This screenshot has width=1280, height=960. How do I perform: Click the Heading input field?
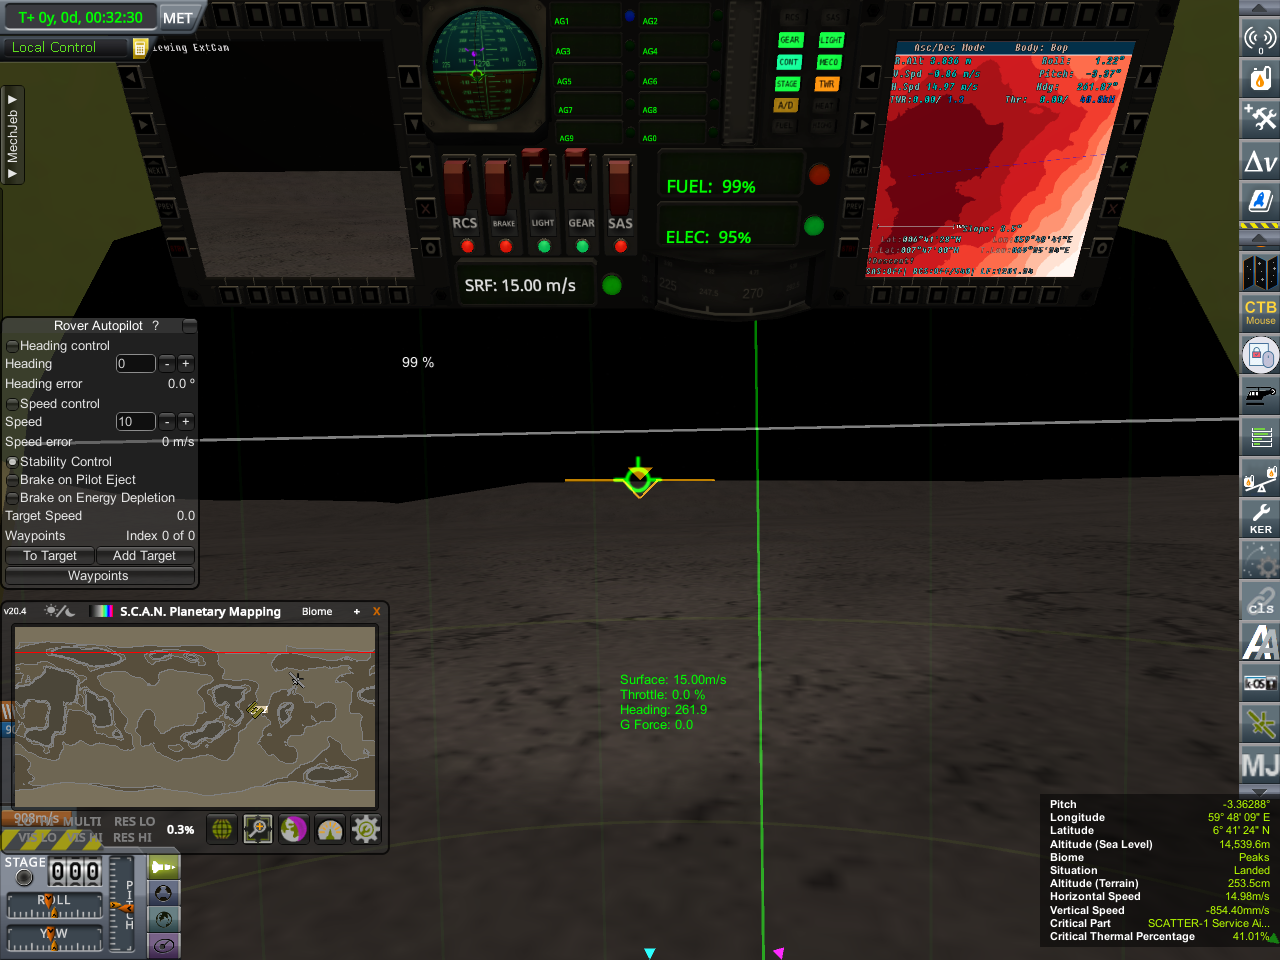(x=135, y=364)
